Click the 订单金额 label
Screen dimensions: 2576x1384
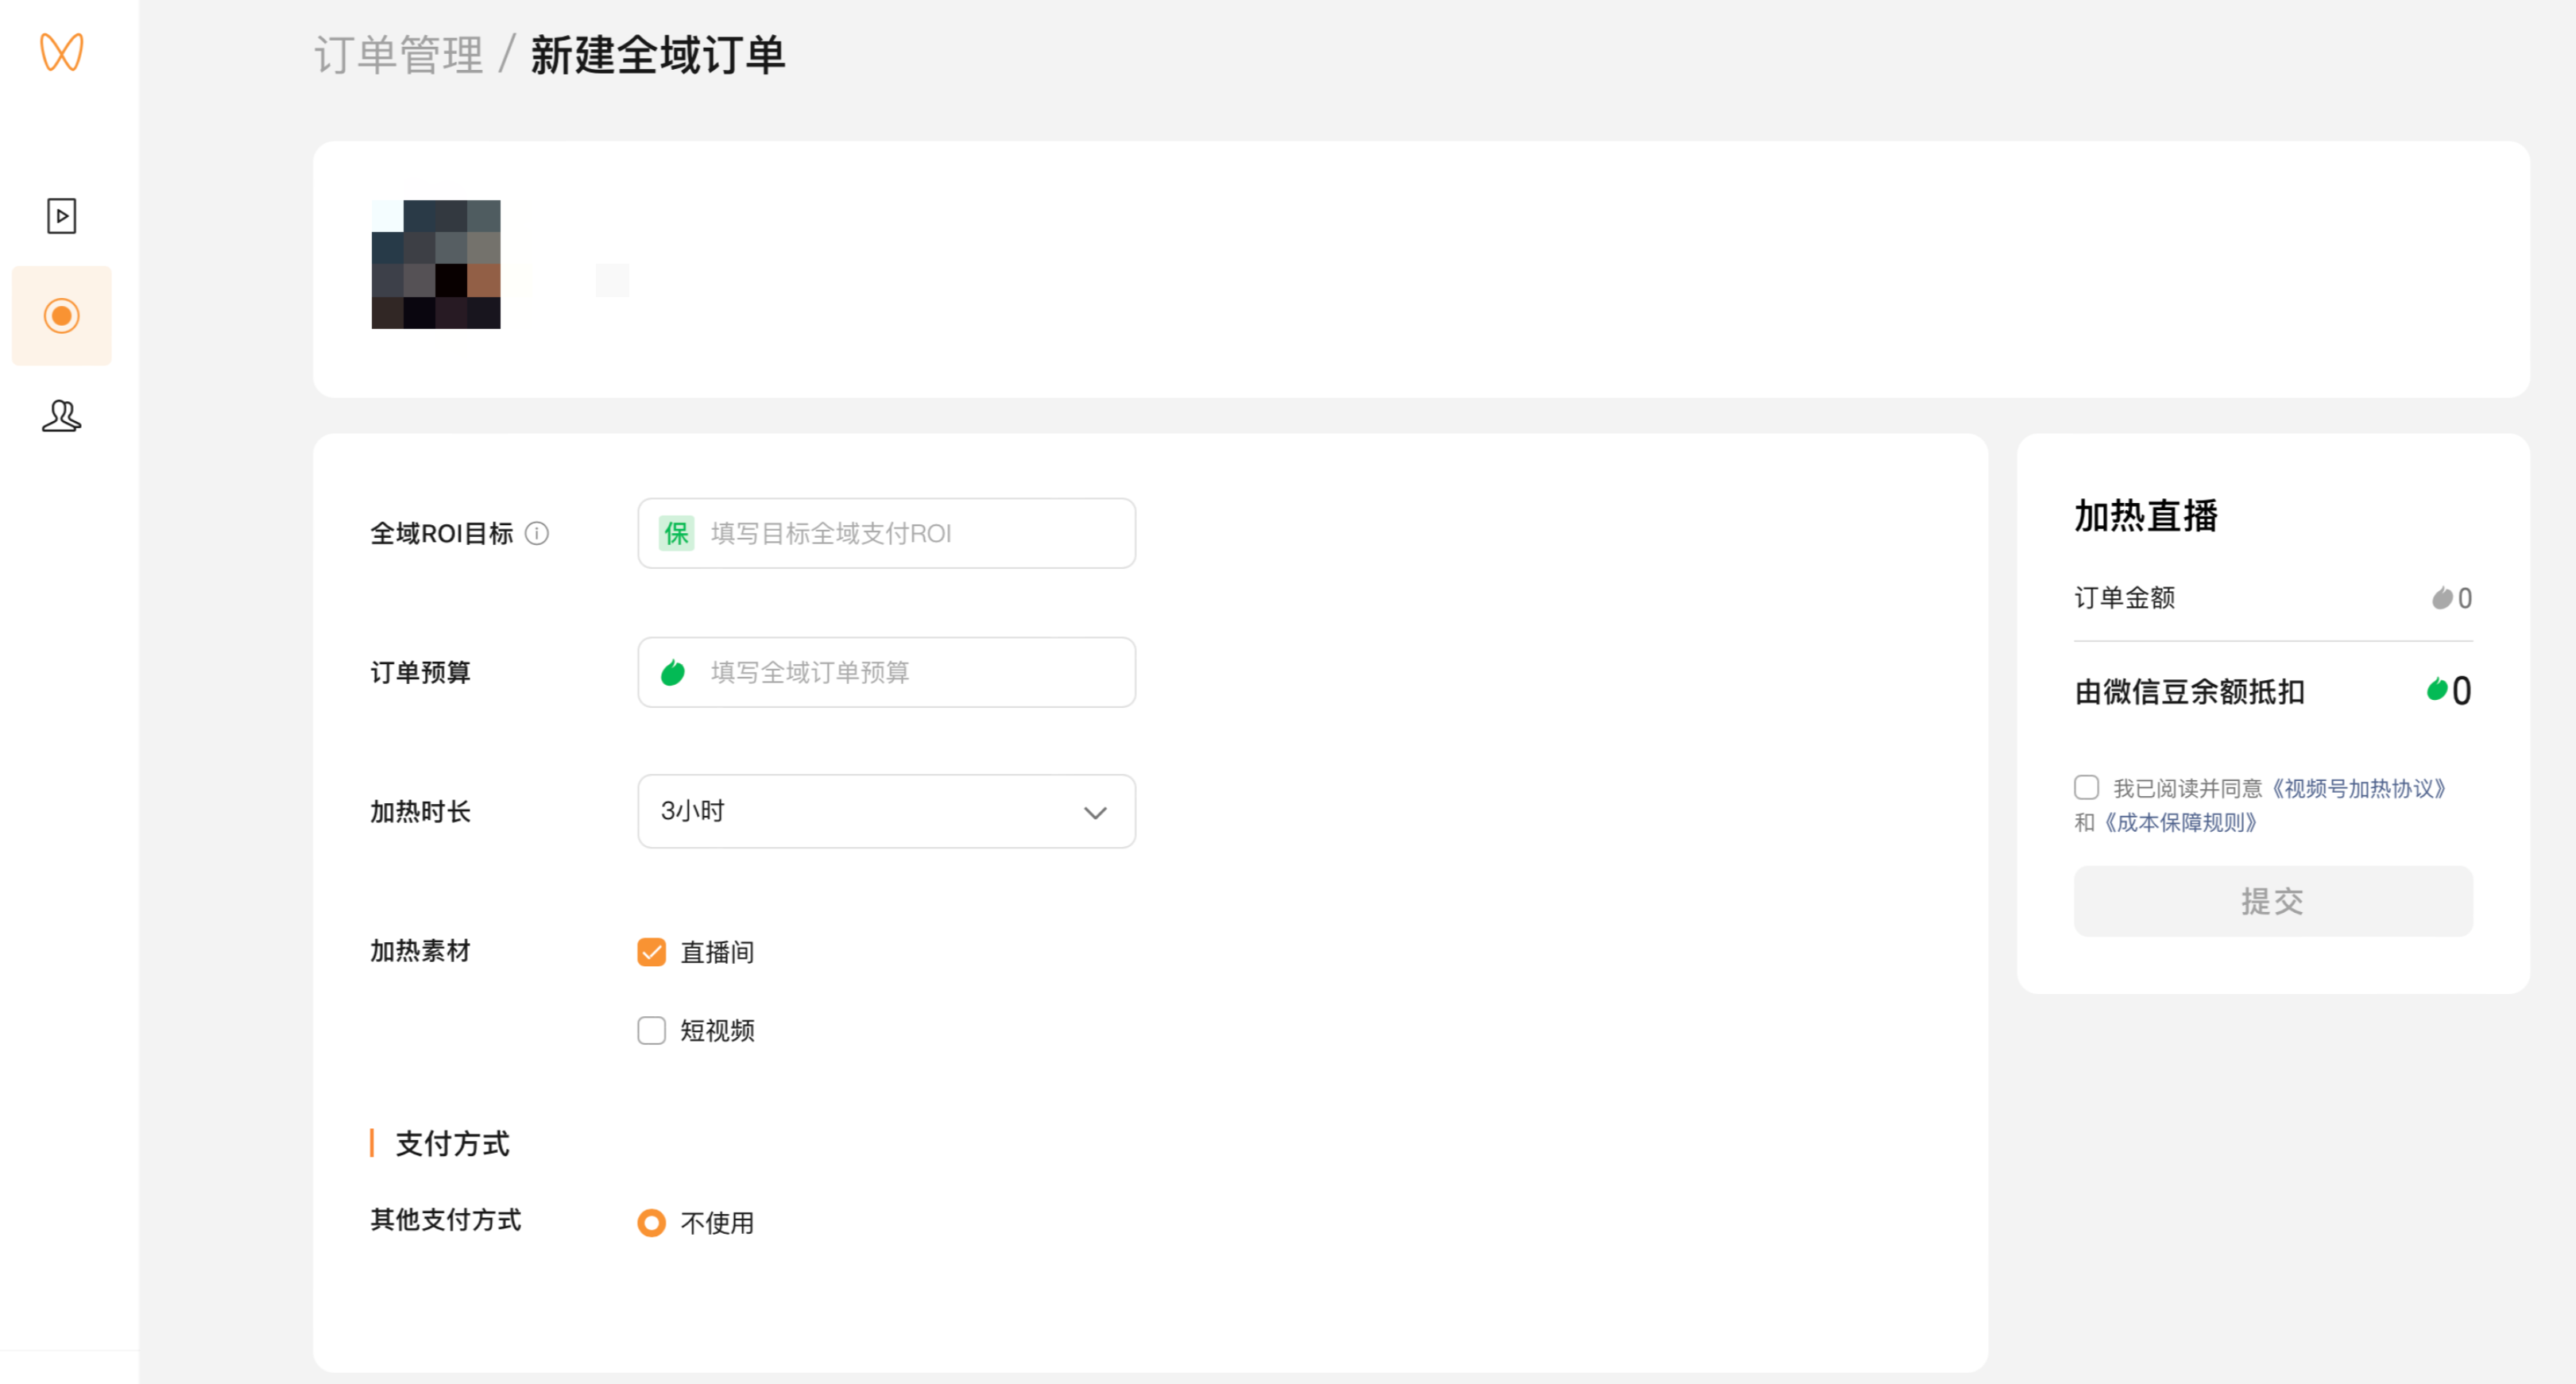(x=2124, y=598)
